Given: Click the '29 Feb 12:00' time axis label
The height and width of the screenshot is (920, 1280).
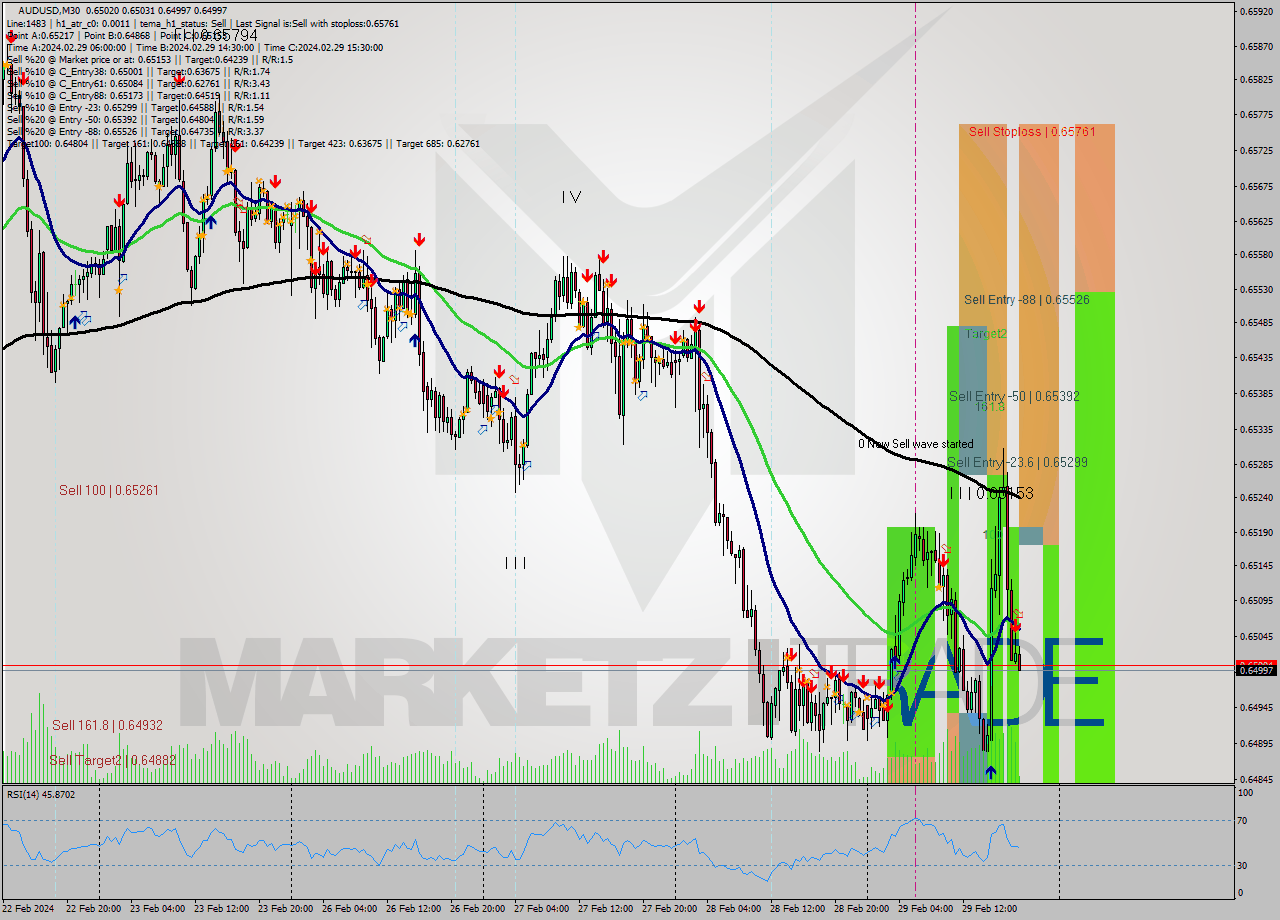Looking at the screenshot, I should point(989,909).
